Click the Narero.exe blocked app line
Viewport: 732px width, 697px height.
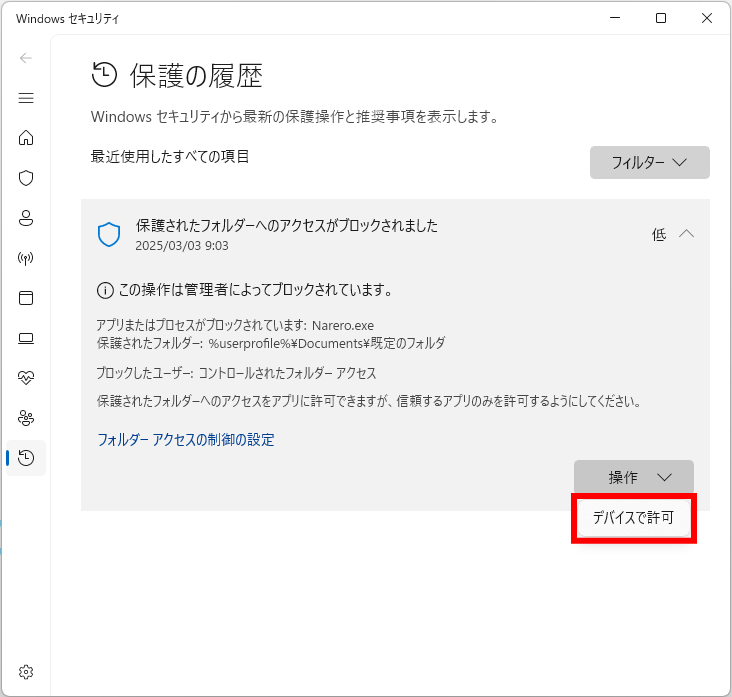[235, 325]
